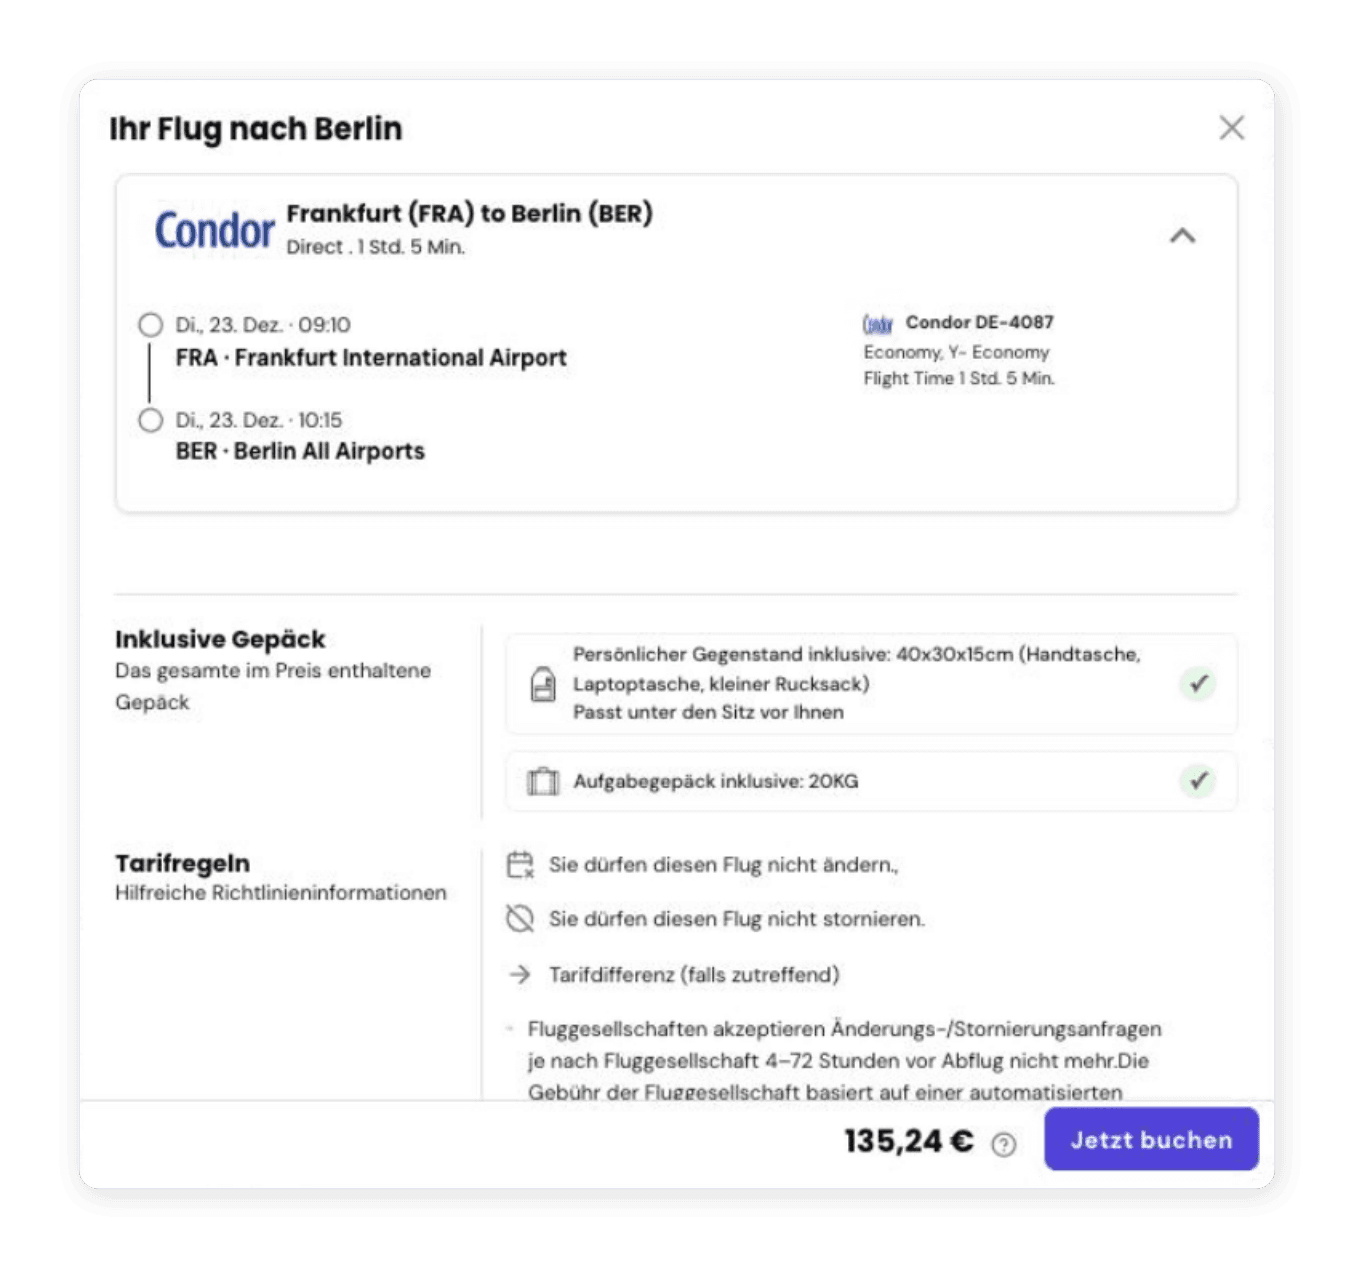Open price info question mark icon
Image resolution: width=1354 pixels, height=1268 pixels.
[1003, 1144]
